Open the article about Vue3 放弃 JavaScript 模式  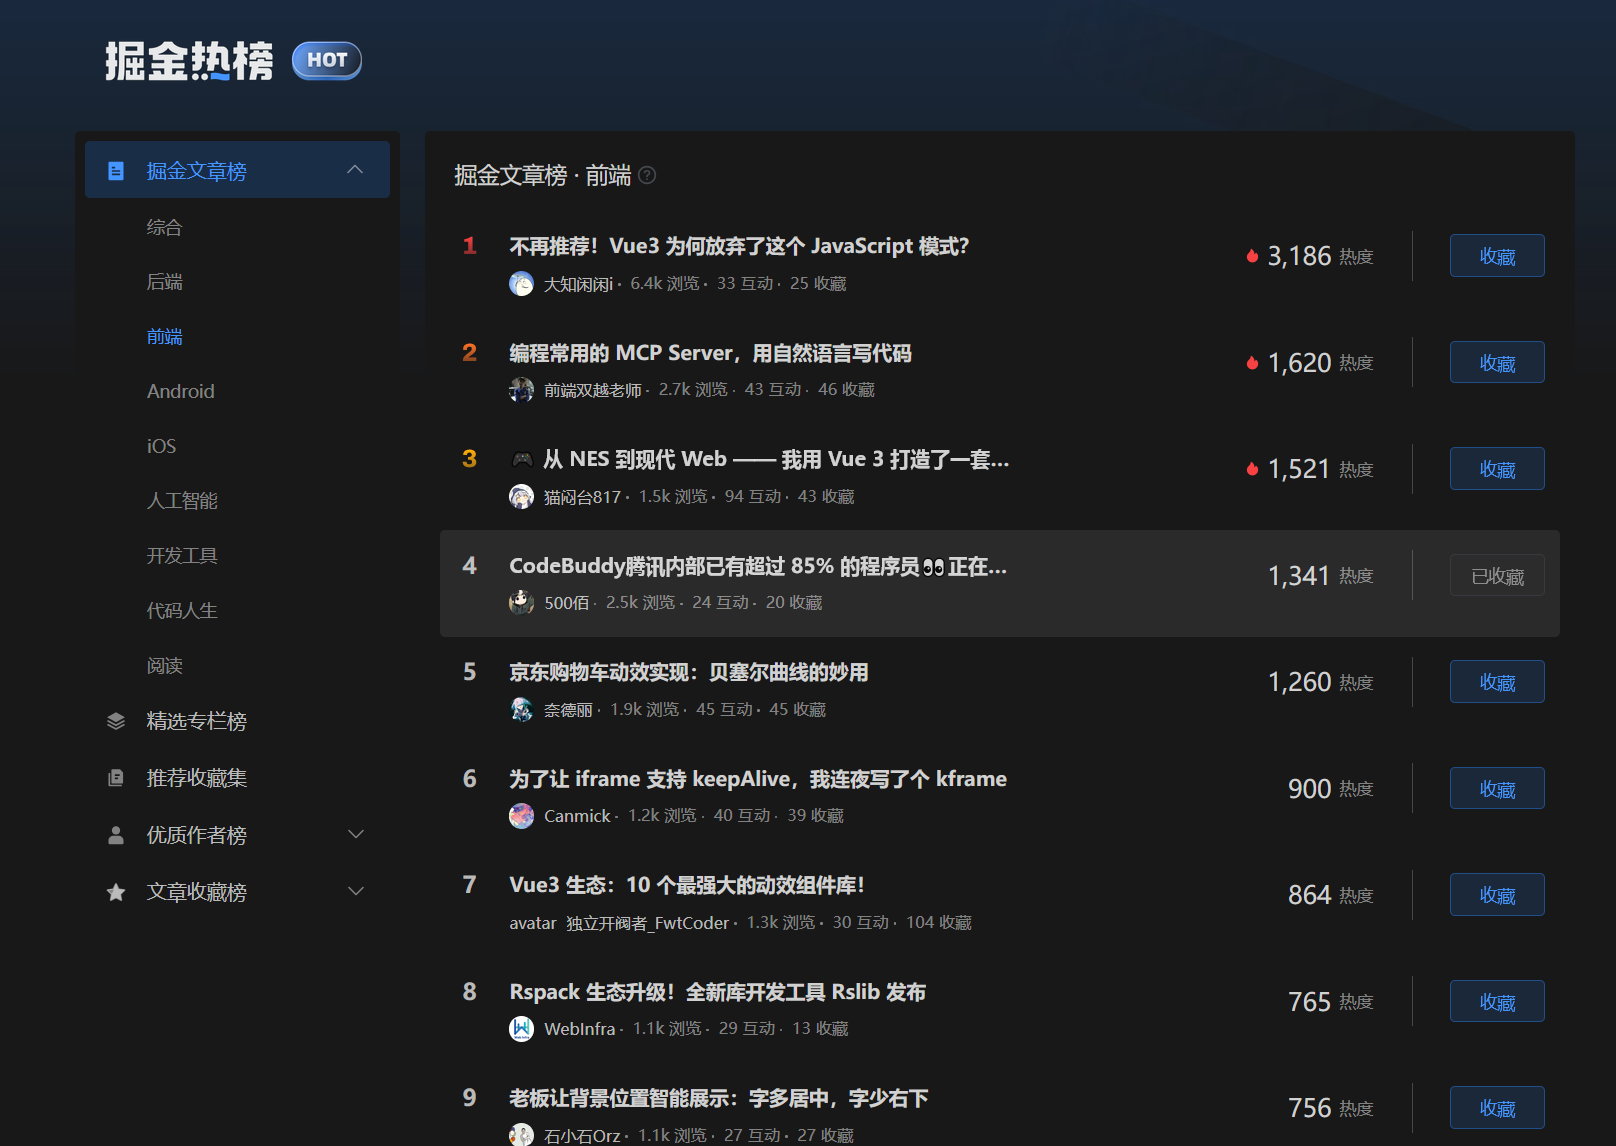[738, 245]
